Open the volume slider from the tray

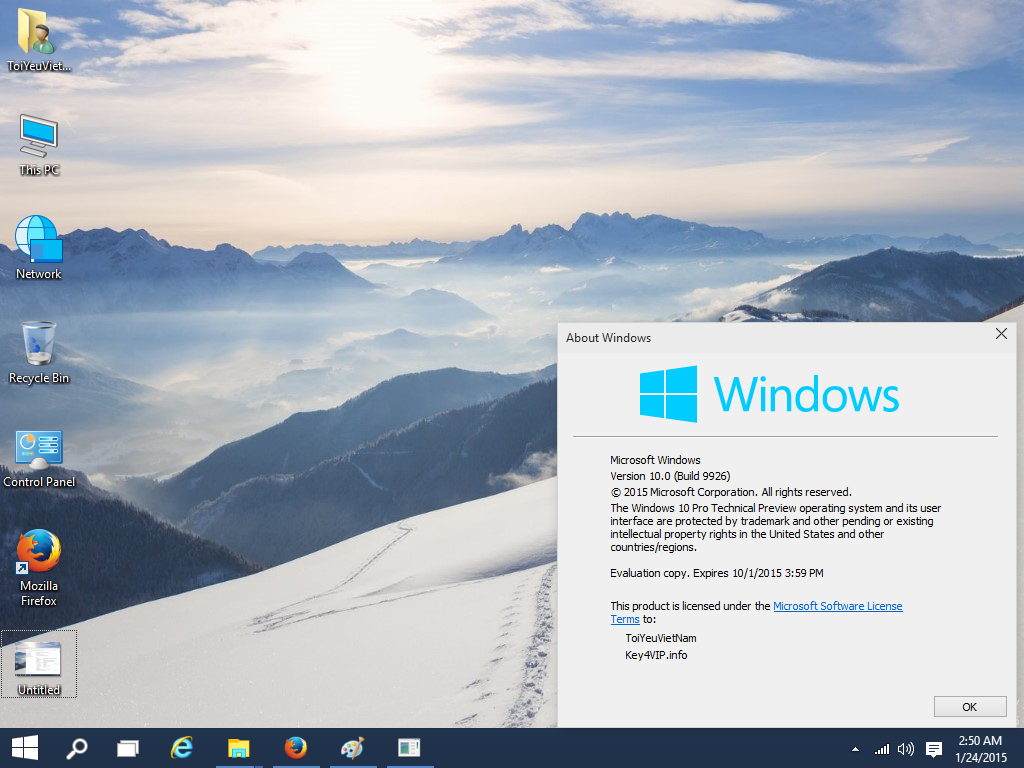[906, 748]
